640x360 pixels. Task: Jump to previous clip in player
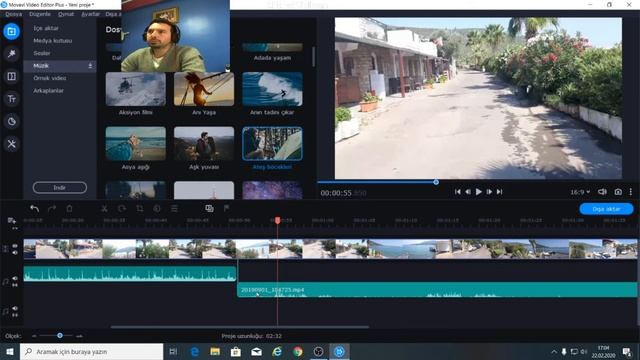coord(458,192)
